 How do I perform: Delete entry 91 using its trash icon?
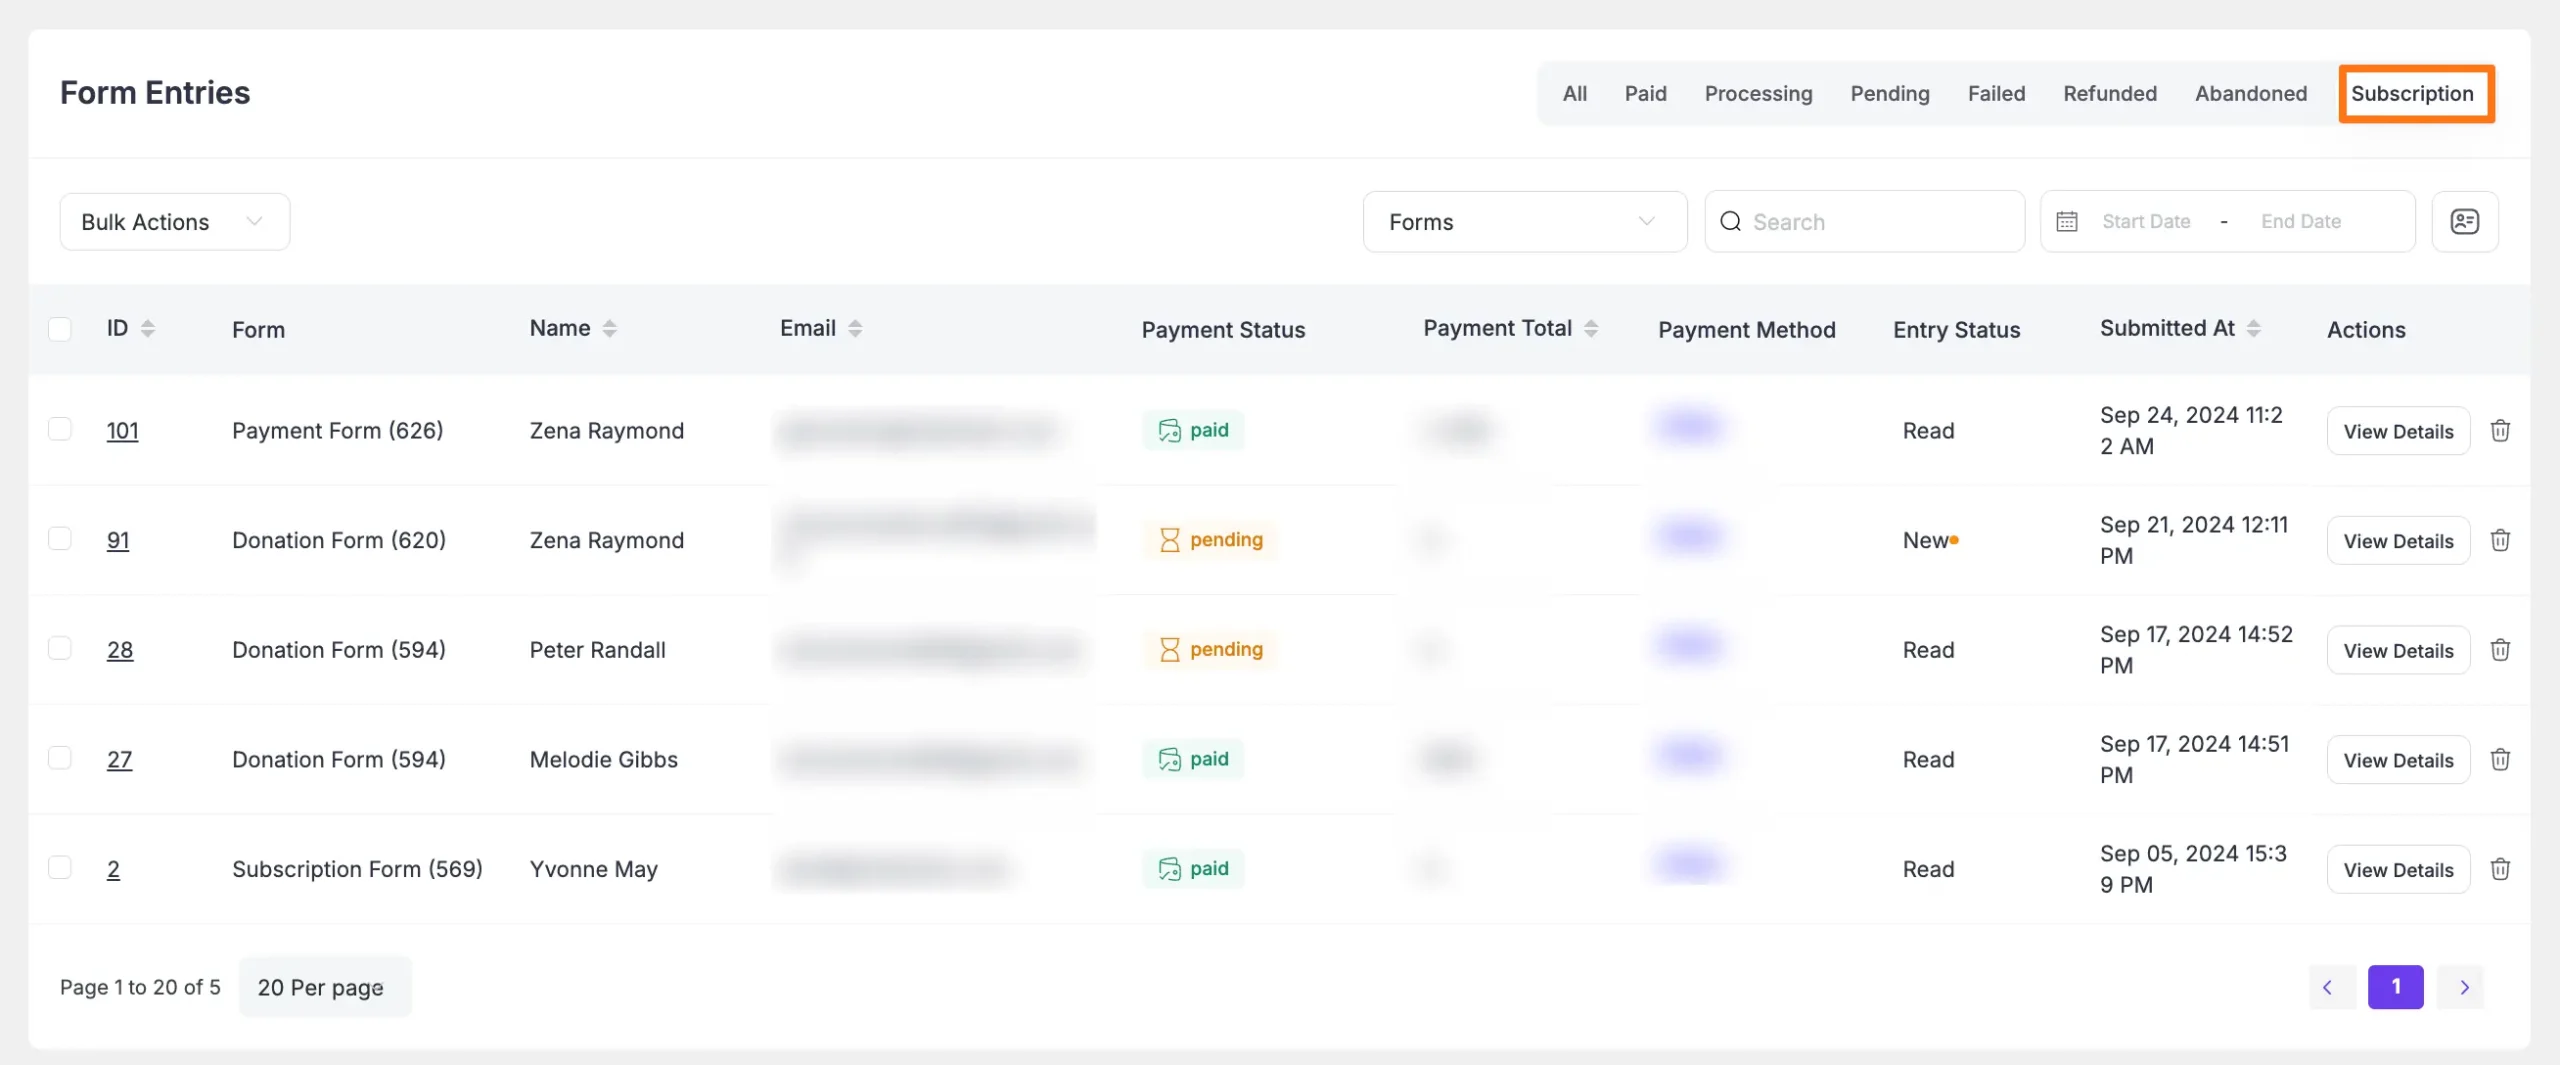[x=2501, y=540]
